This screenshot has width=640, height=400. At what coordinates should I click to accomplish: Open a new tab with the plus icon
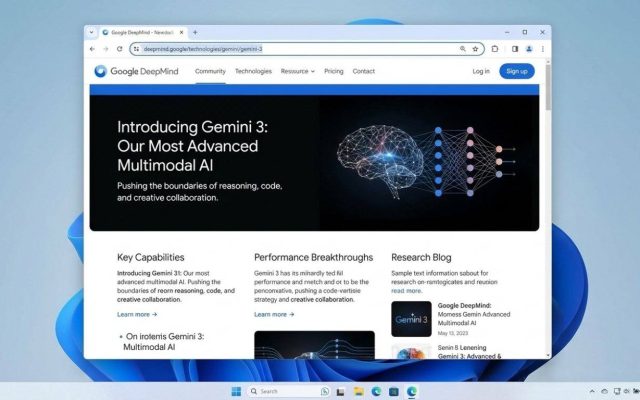[x=195, y=32]
